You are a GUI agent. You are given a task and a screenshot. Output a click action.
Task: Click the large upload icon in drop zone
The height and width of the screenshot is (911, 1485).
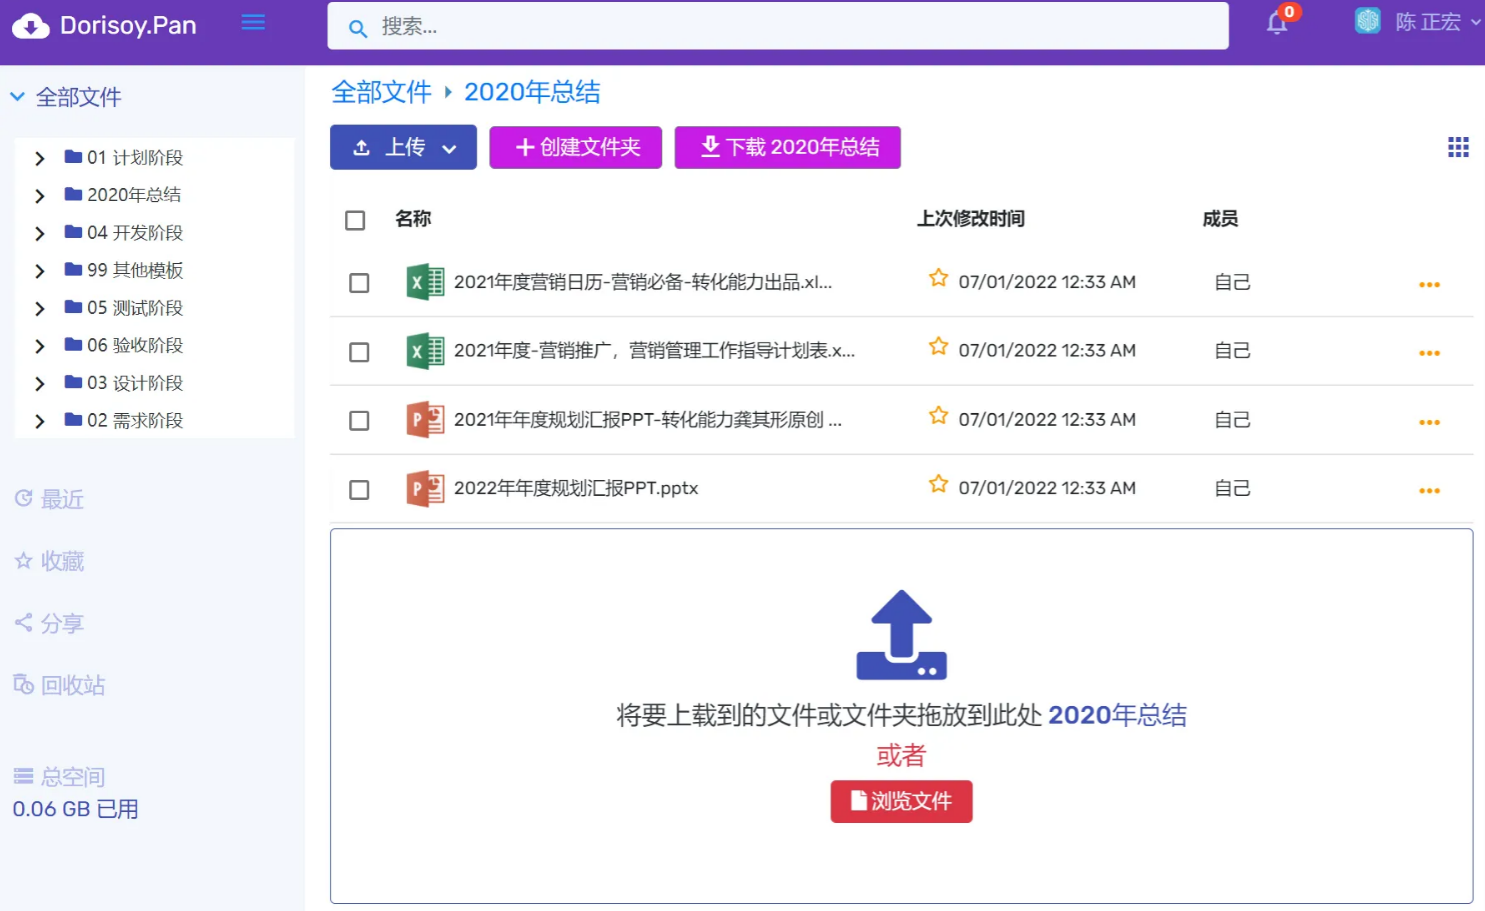tap(901, 635)
